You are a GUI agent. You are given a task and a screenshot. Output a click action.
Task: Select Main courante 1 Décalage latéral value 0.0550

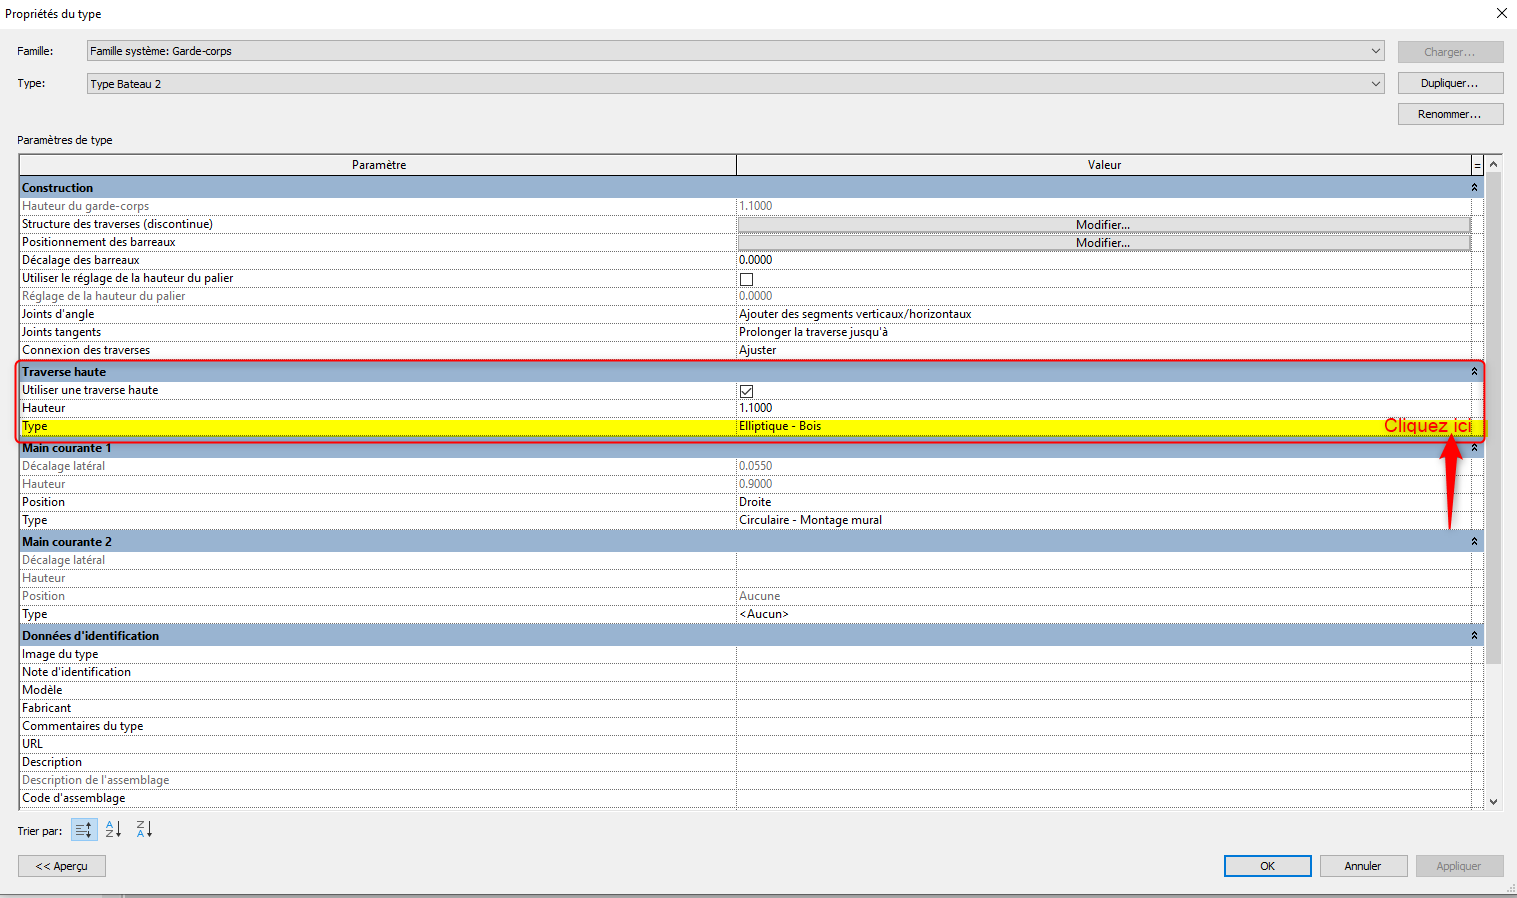pos(1104,466)
